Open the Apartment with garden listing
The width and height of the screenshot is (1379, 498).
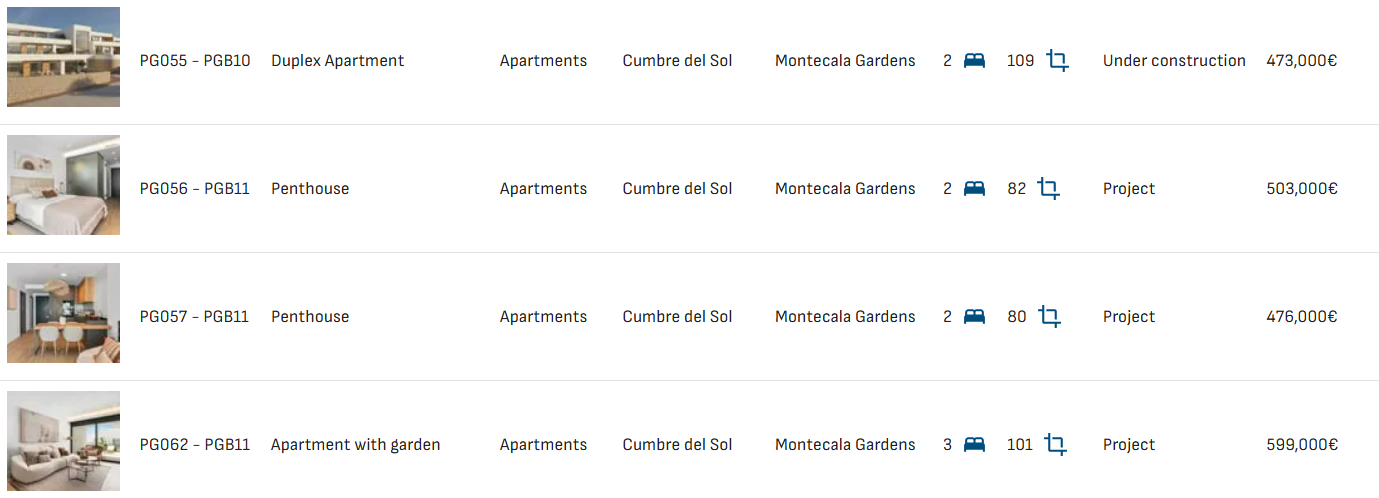(355, 445)
